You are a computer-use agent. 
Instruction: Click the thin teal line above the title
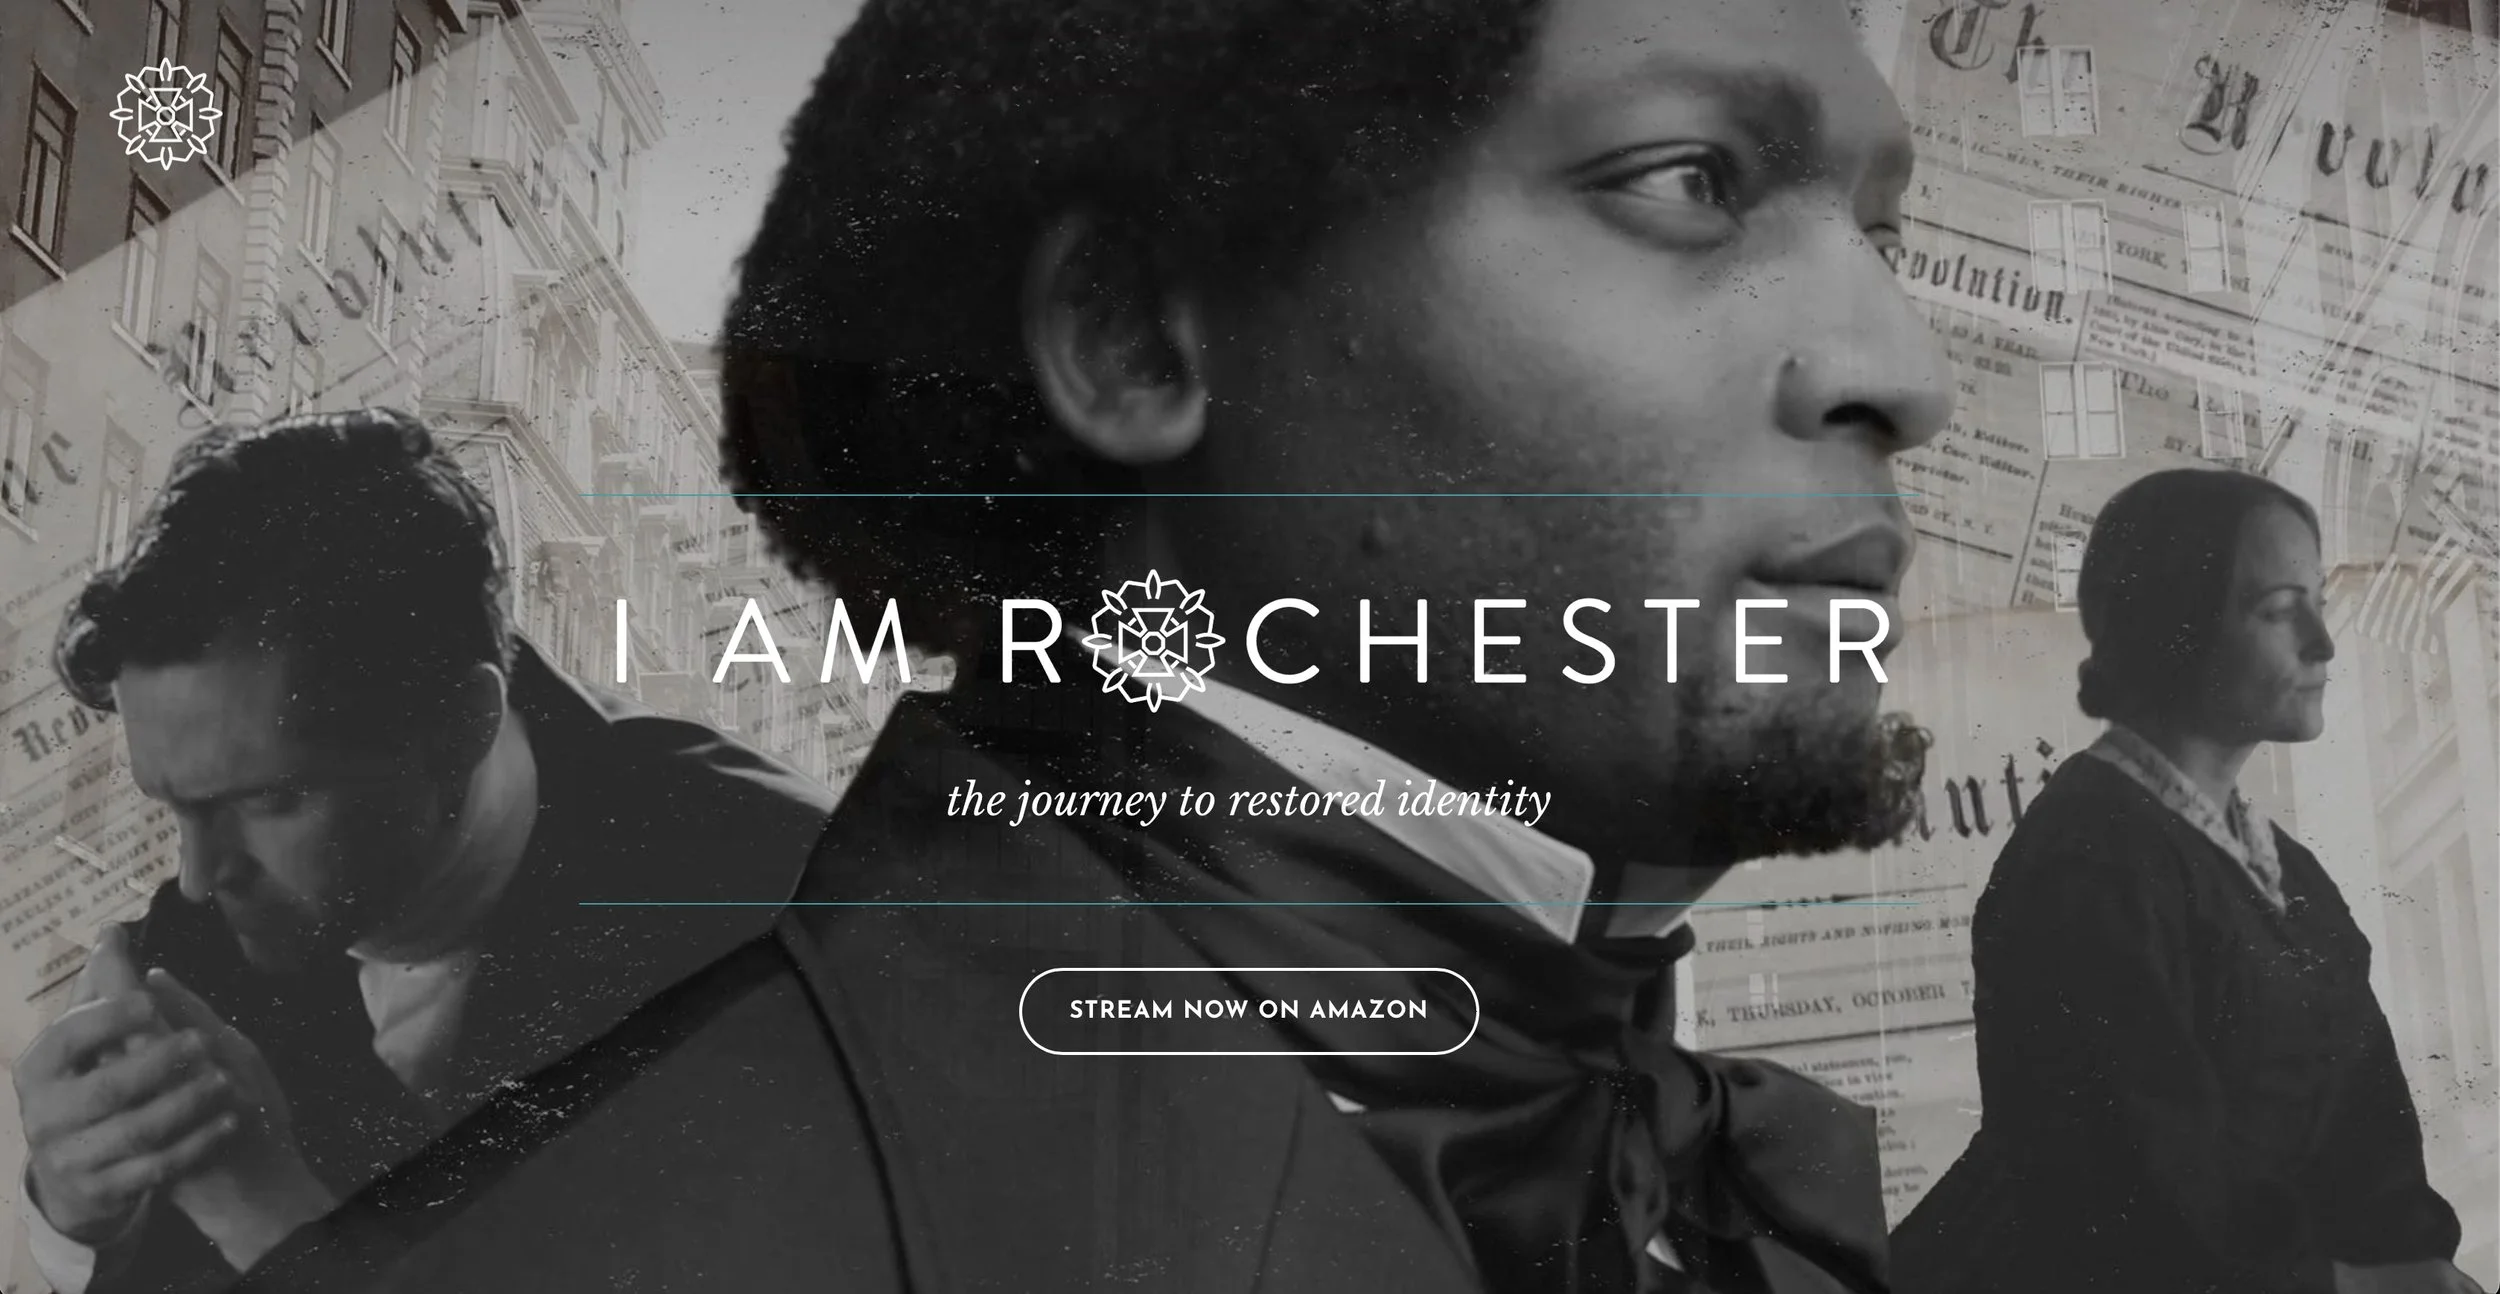(1249, 495)
